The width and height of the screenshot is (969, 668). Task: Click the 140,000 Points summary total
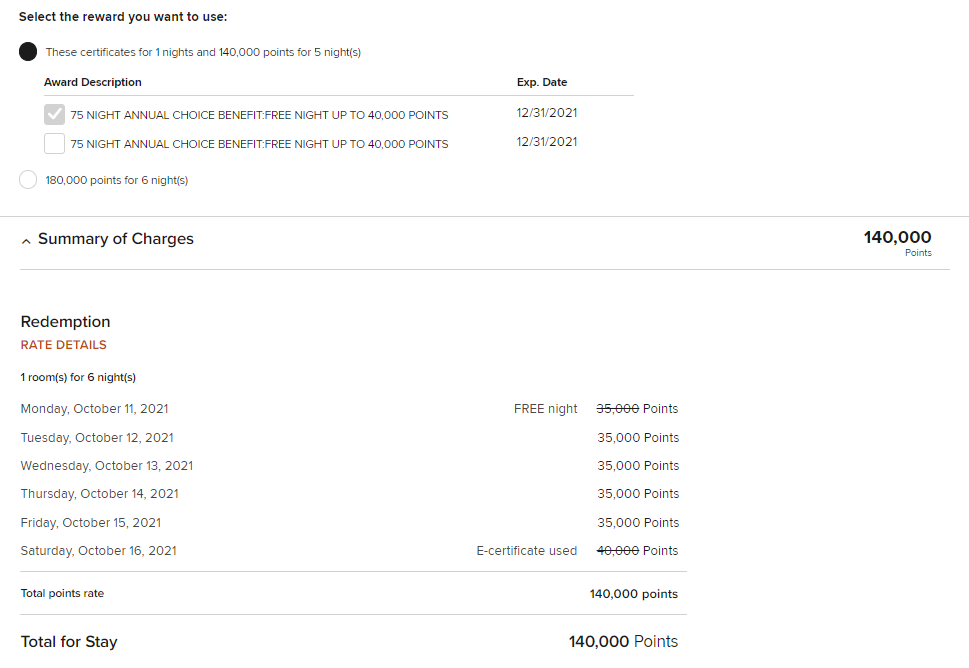click(897, 238)
